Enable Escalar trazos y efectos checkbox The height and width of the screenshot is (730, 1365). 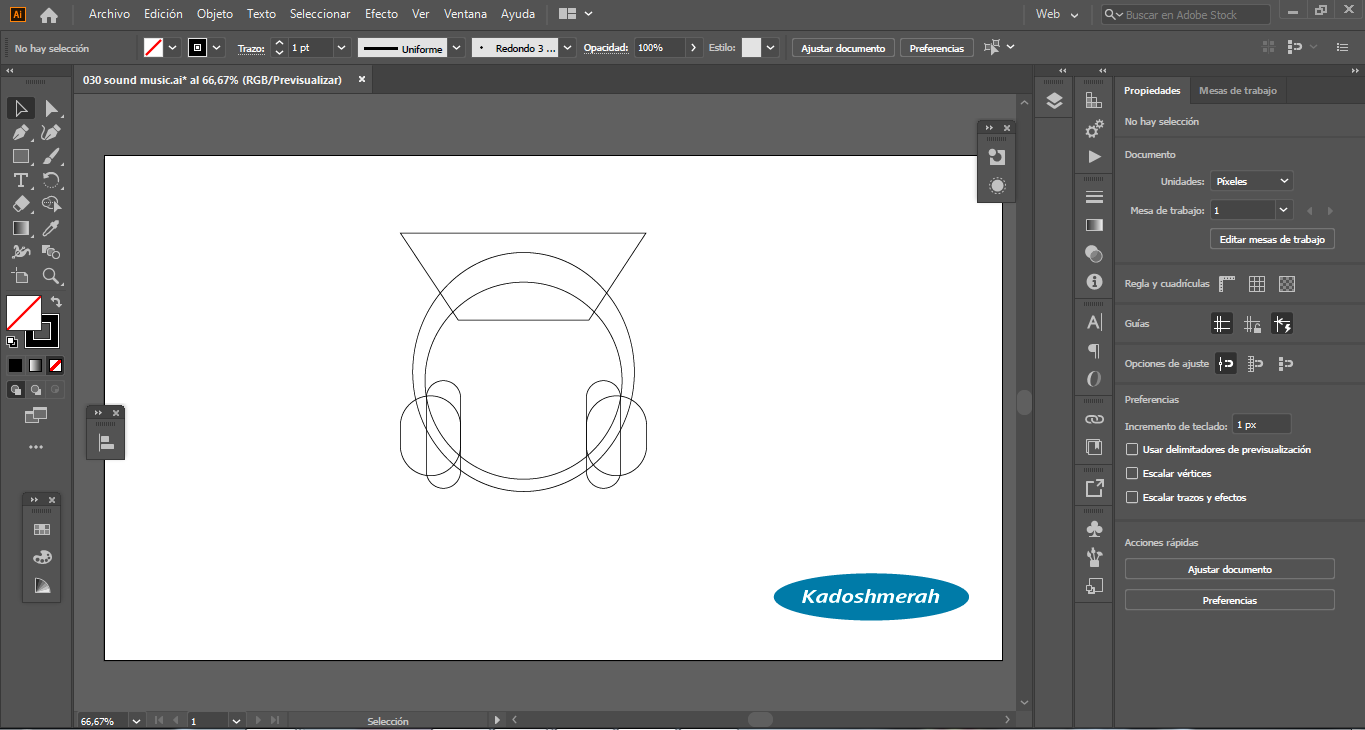coord(1132,498)
